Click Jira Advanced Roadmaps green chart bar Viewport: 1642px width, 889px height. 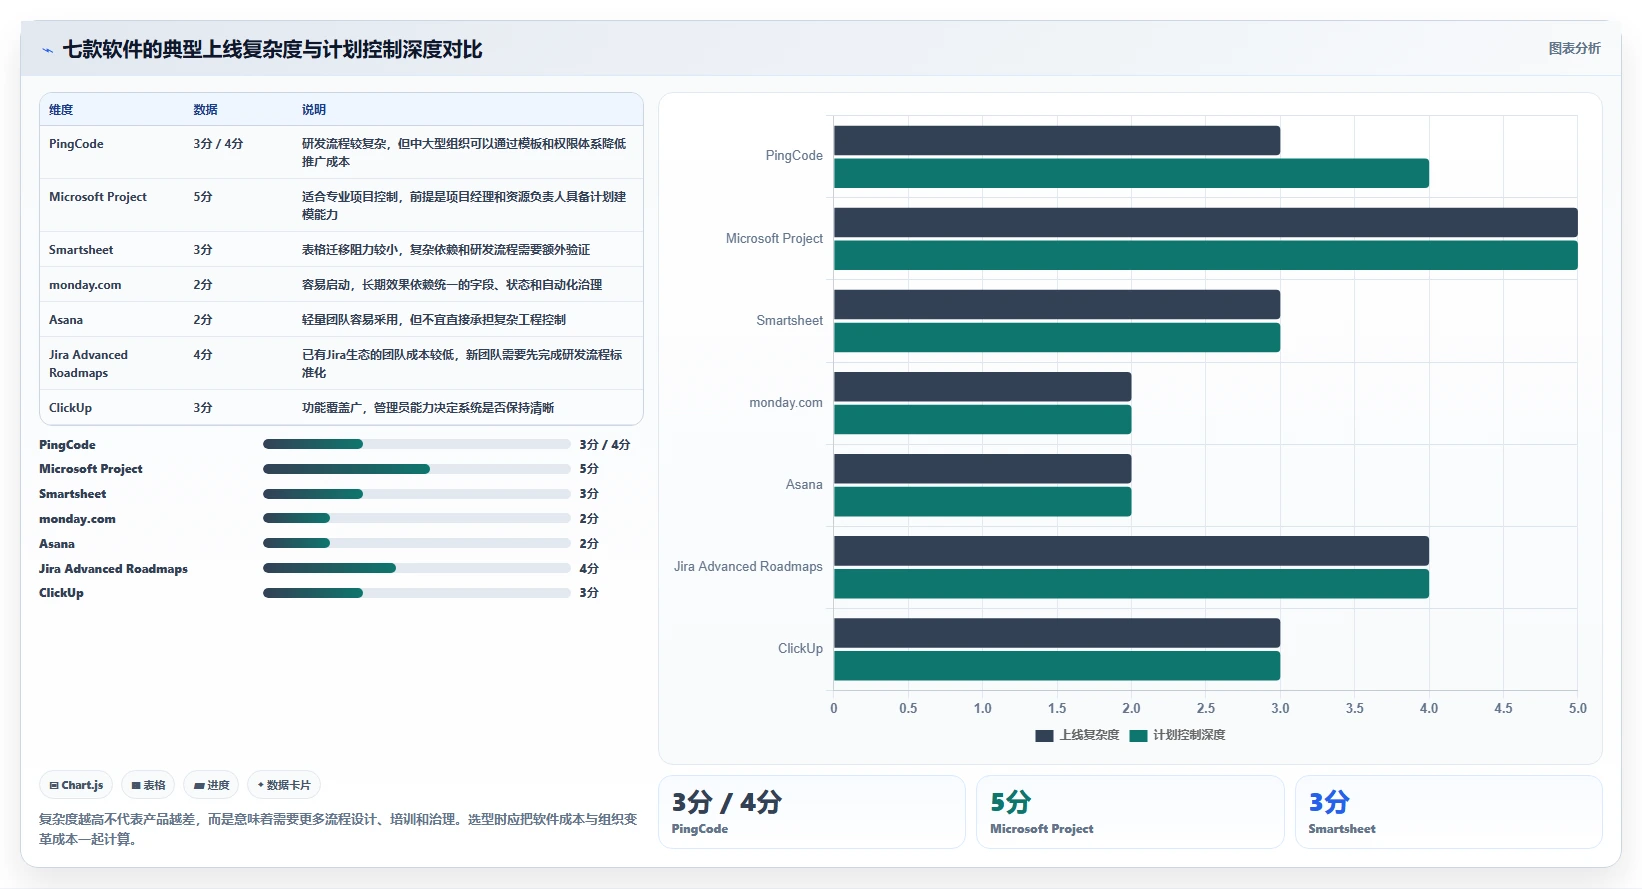click(1131, 584)
